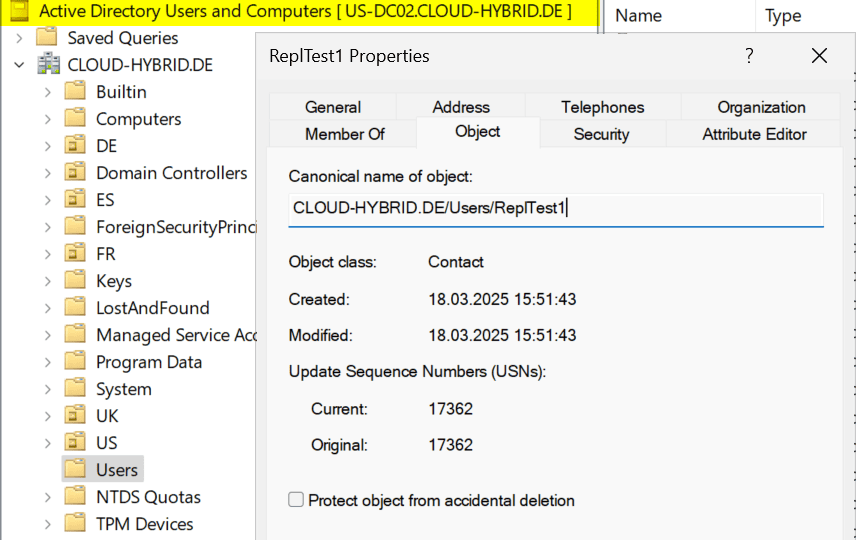Click the Saved Queries folder icon

[x=46, y=38]
